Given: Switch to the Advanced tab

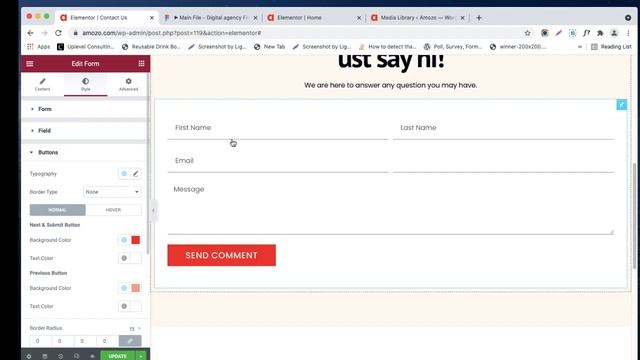Looking at the screenshot, I should tap(129, 84).
